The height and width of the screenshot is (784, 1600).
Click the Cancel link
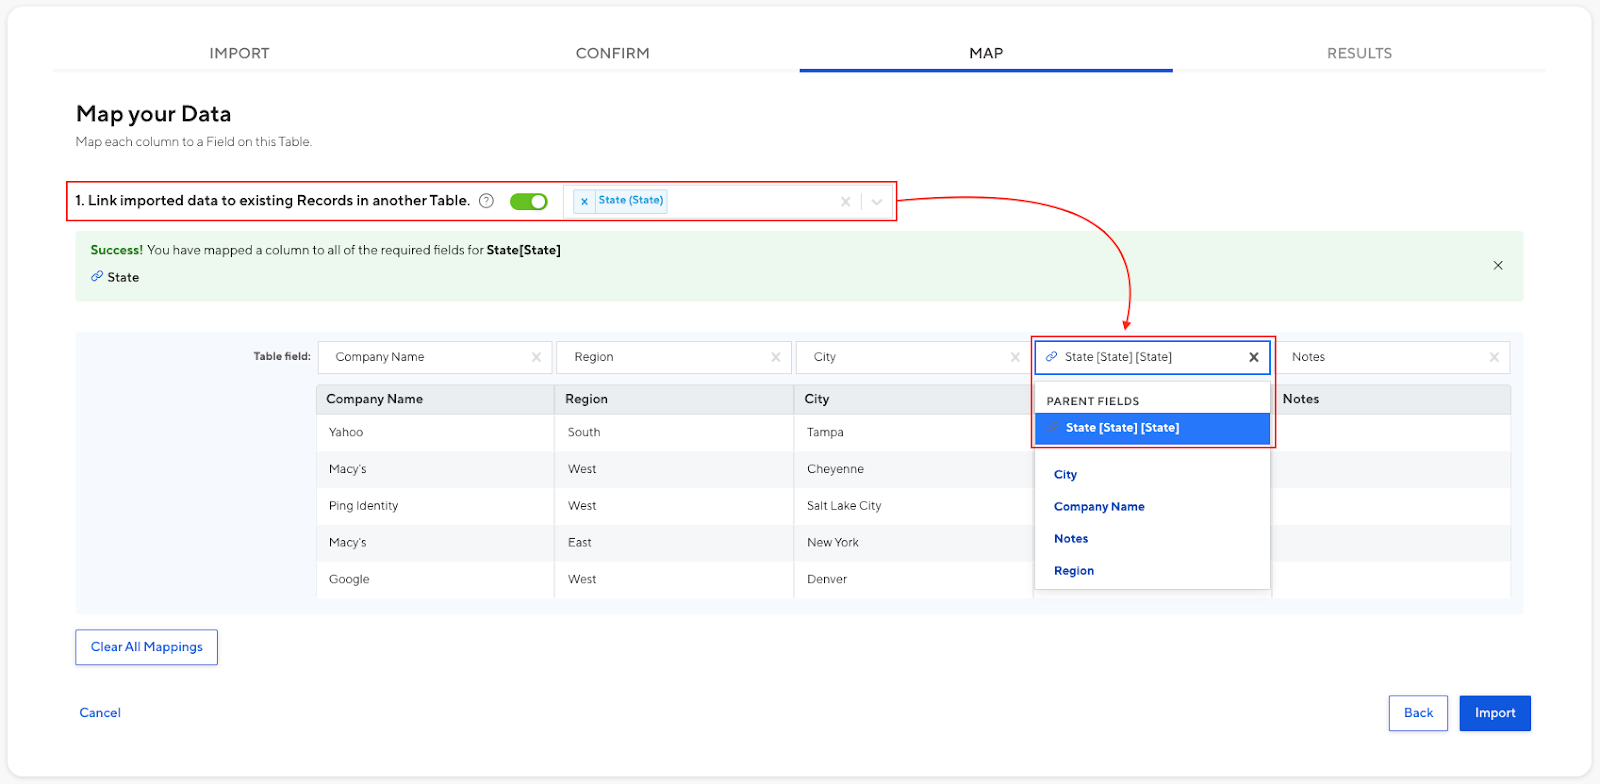coord(100,713)
